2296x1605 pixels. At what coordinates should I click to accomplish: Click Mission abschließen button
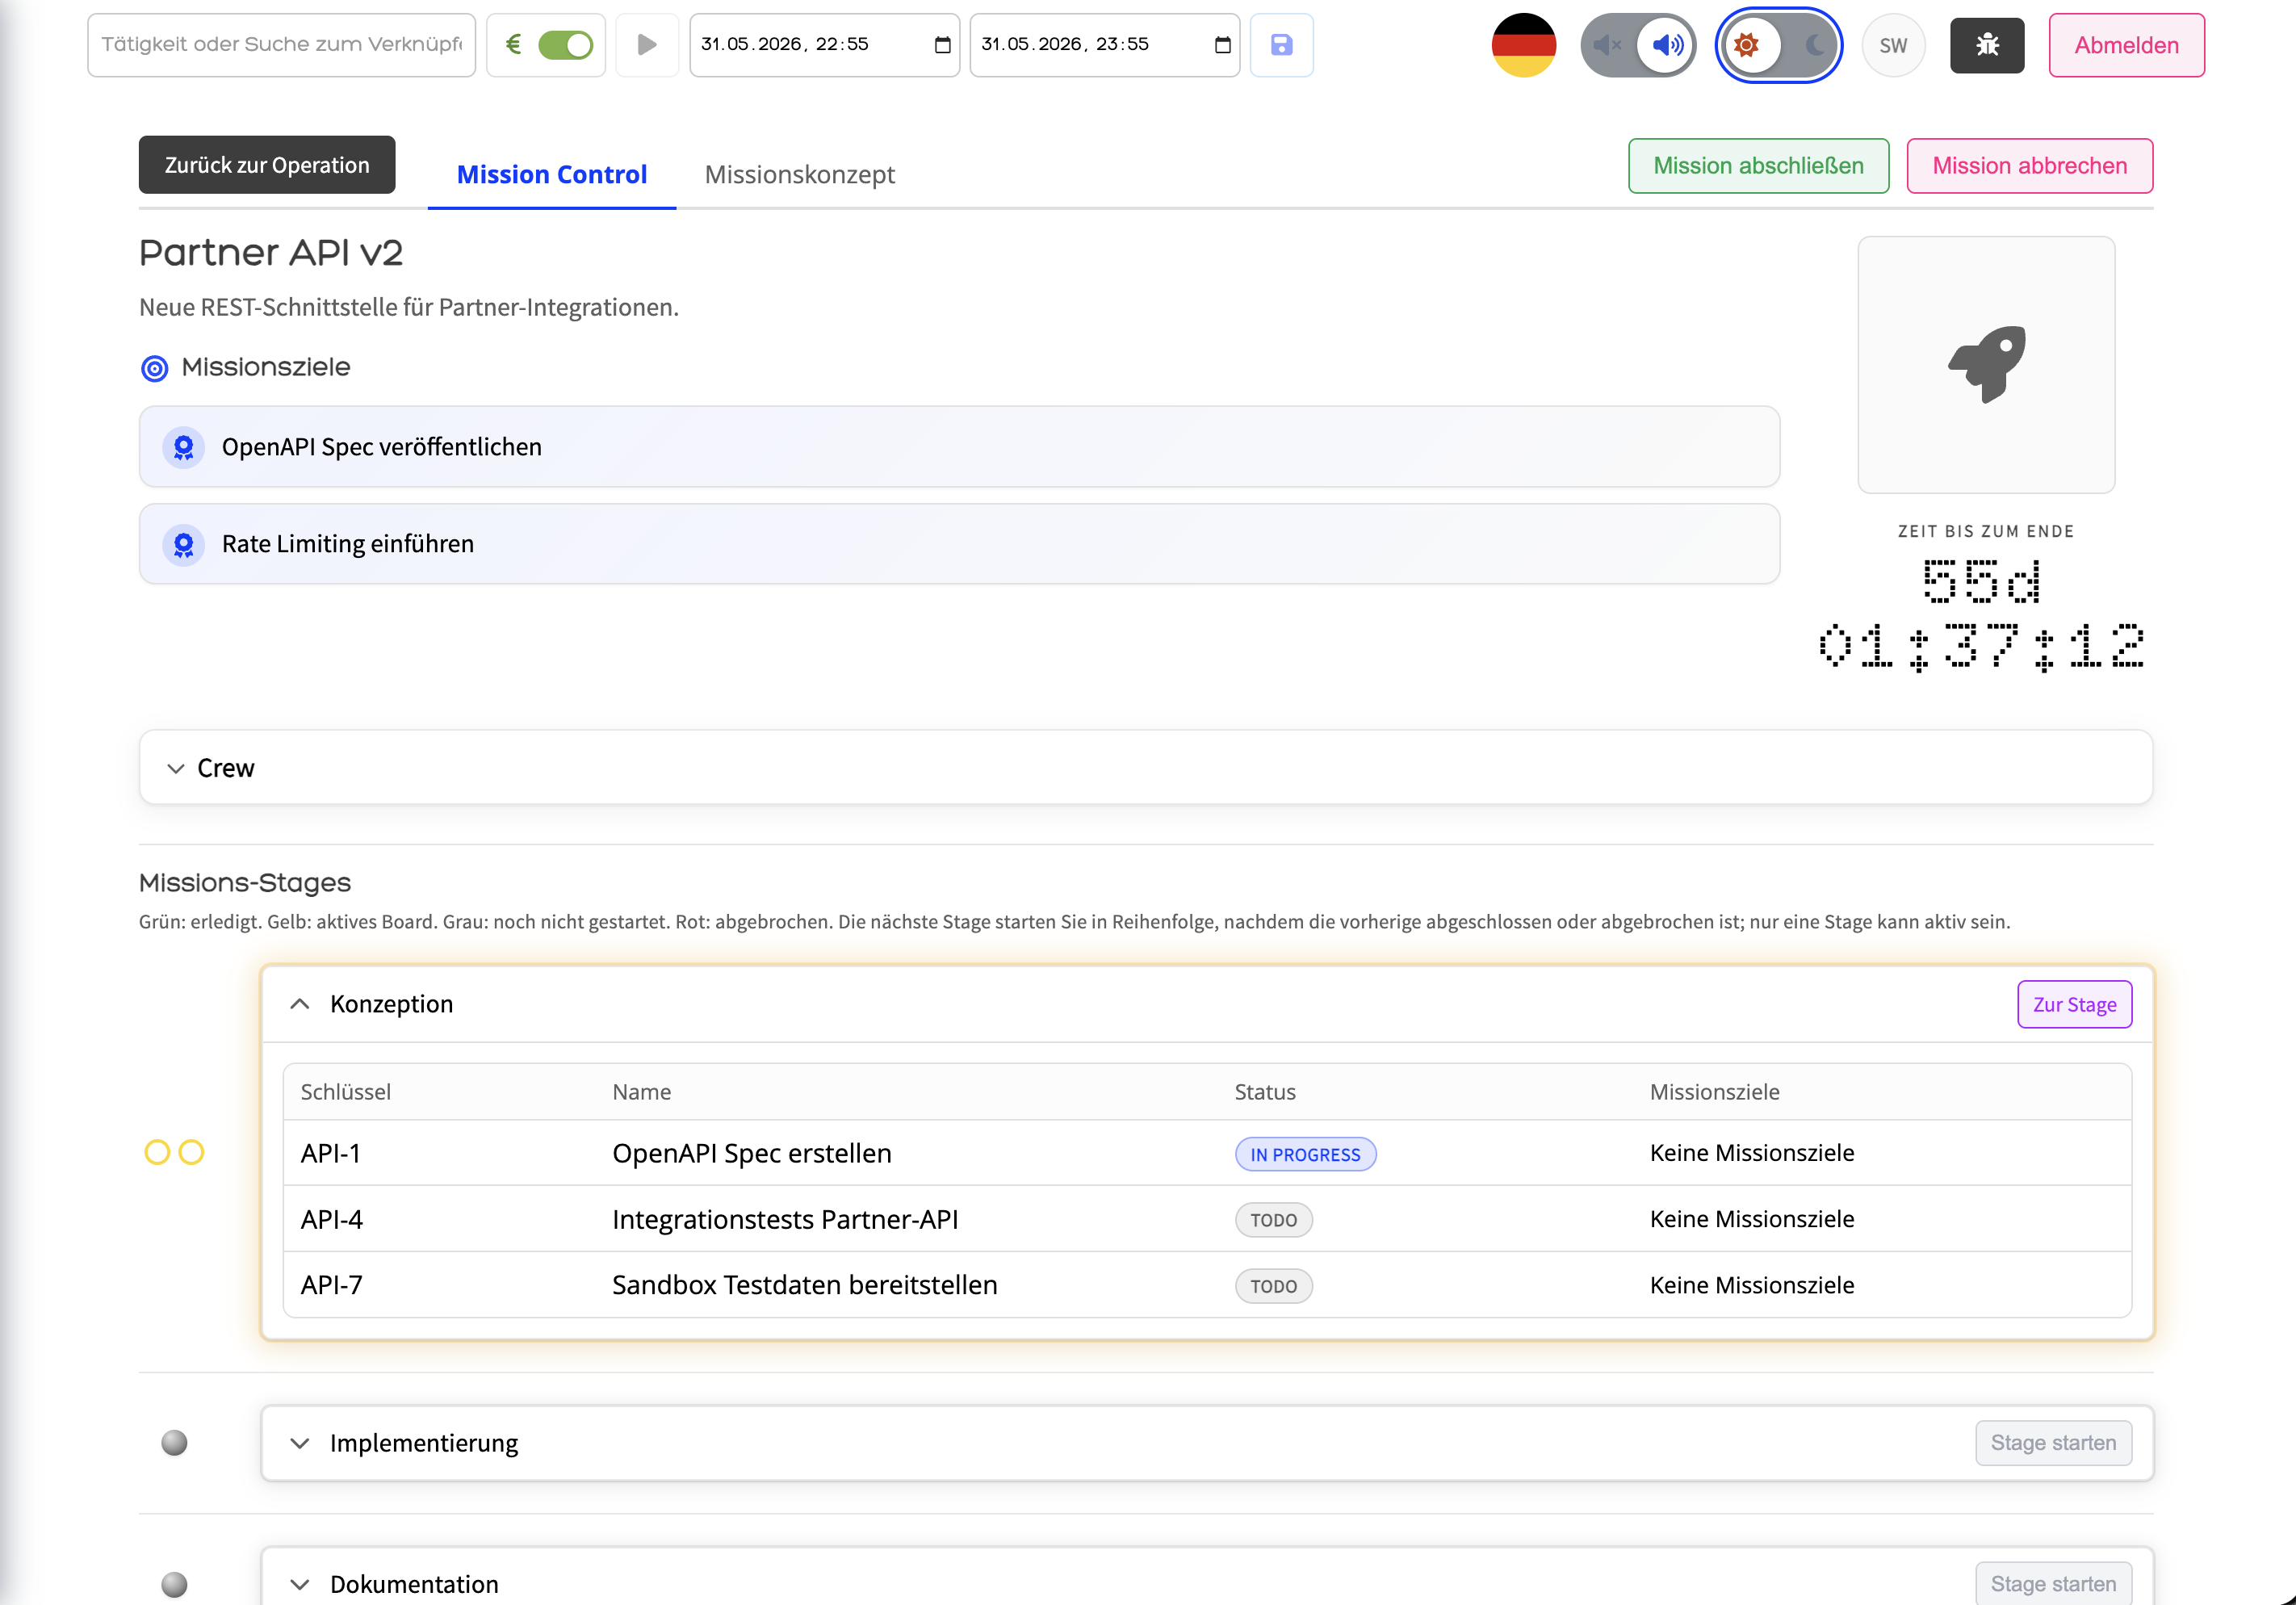[x=1758, y=166]
